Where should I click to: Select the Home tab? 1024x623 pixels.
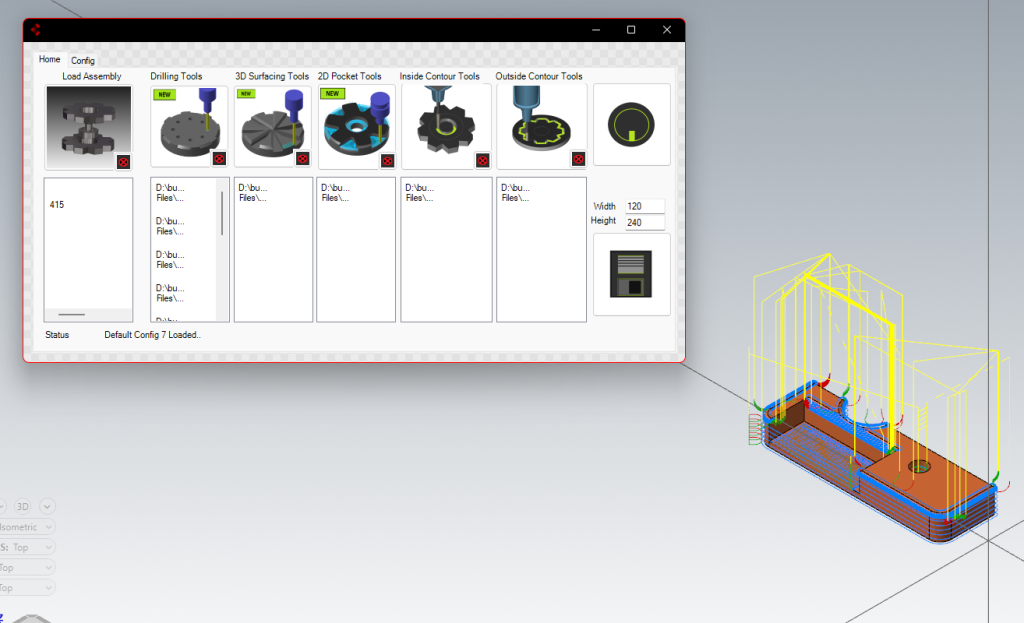[49, 60]
